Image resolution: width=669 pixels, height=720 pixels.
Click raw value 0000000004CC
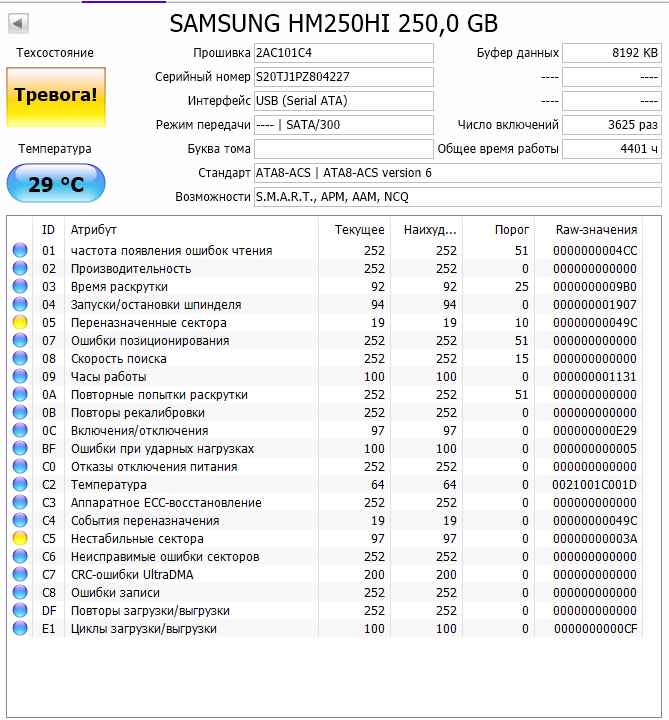[x=595, y=250]
